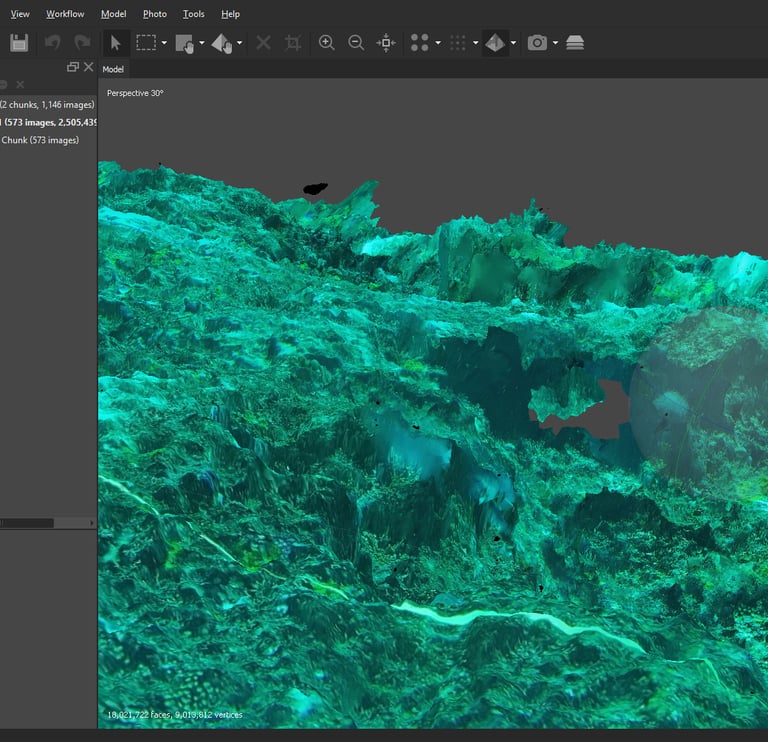
Task: Click the stacked layers icon in toolbar
Action: pyautogui.click(x=575, y=43)
